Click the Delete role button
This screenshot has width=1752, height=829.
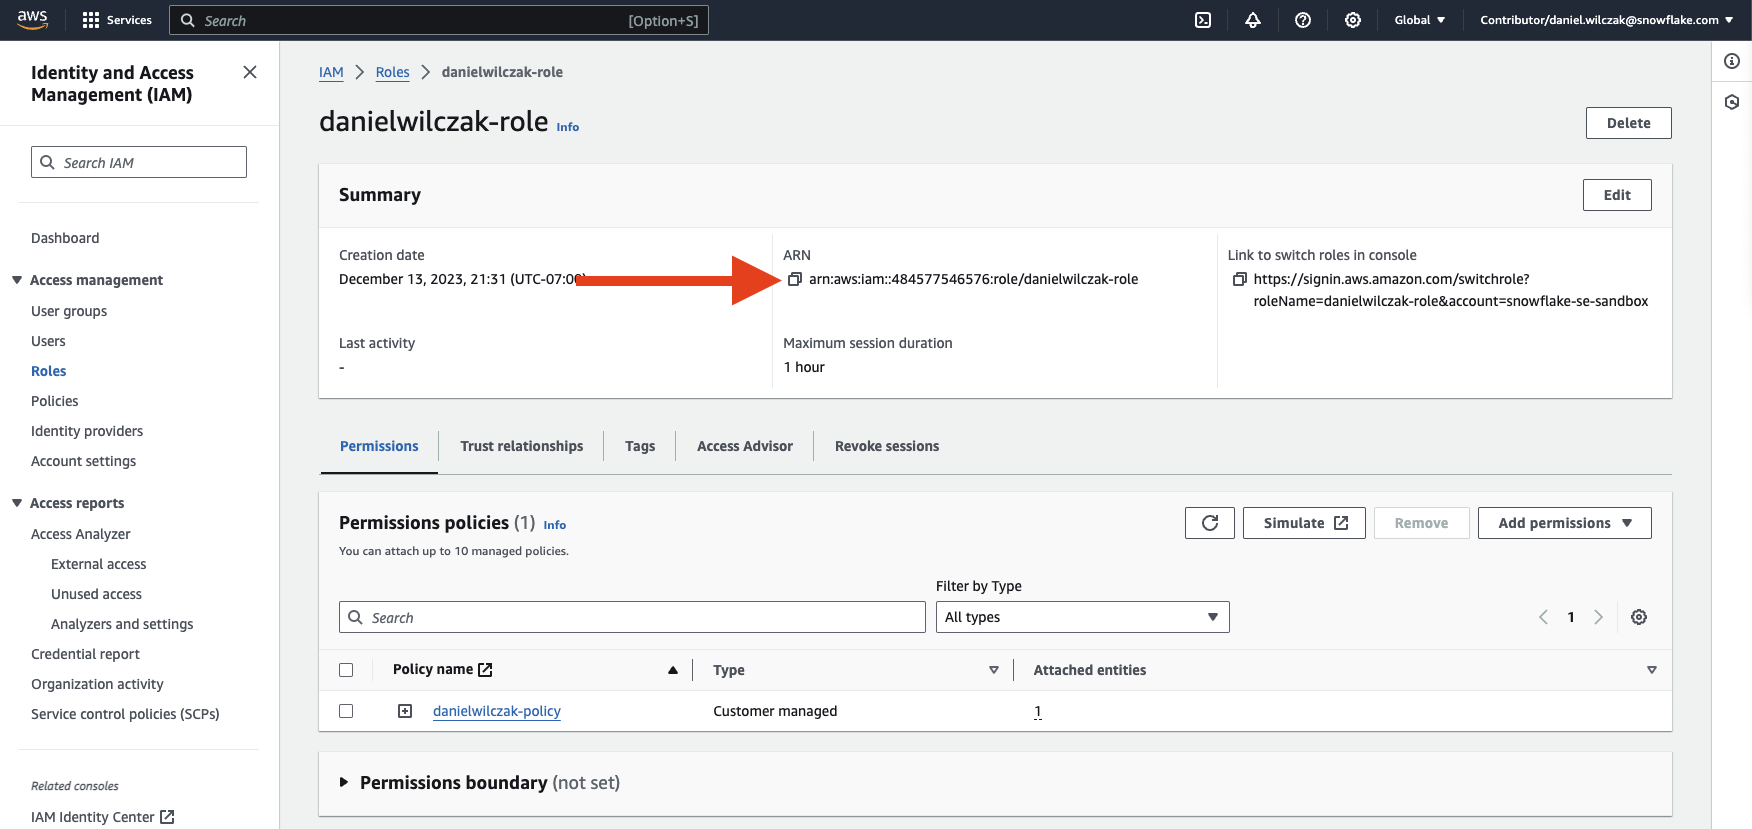[x=1628, y=123]
